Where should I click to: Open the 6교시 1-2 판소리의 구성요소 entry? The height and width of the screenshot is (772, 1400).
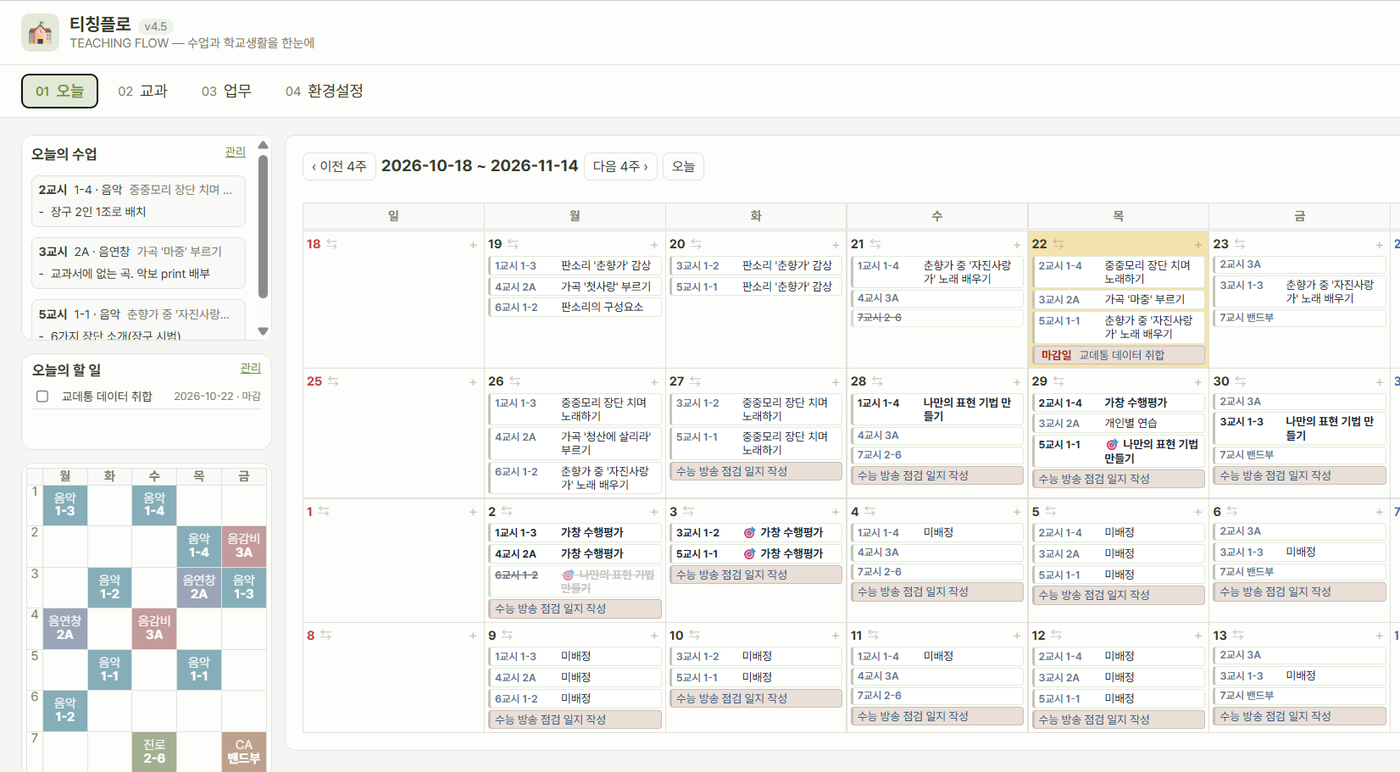[x=575, y=307]
